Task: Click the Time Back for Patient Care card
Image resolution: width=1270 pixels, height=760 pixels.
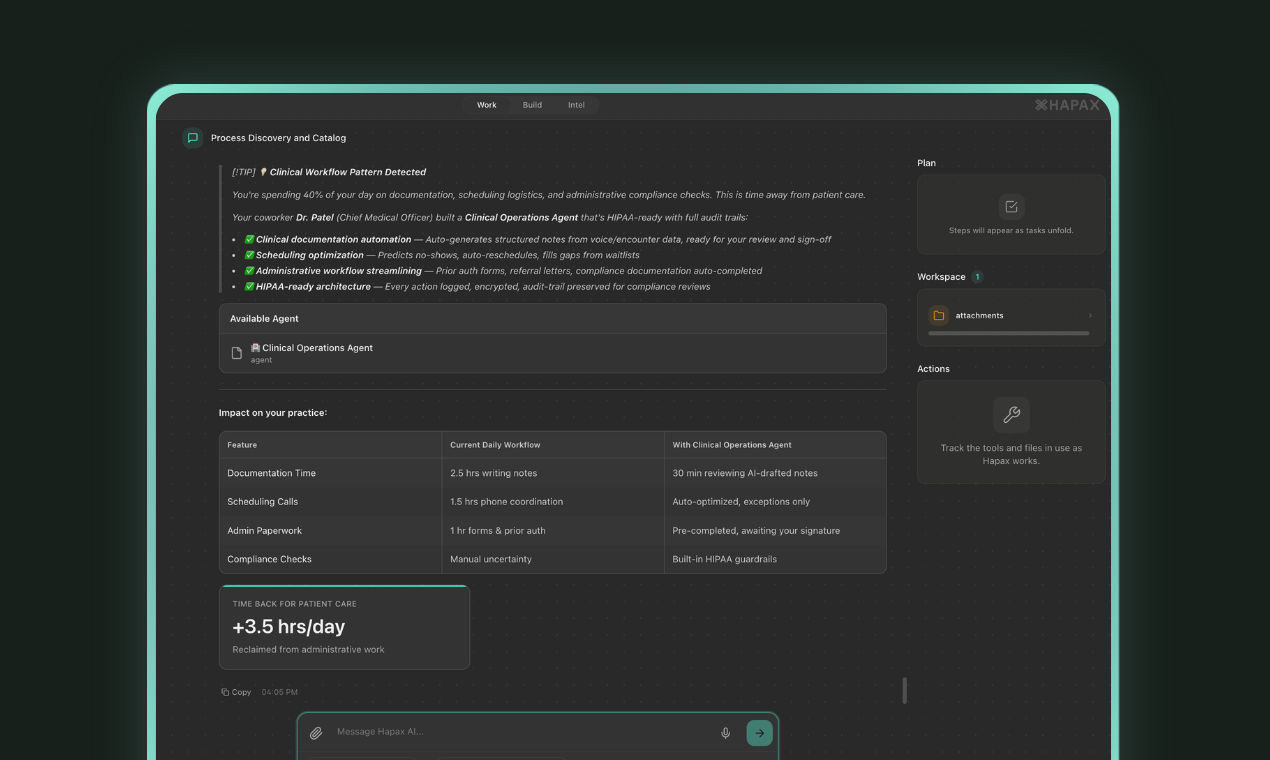Action: (344, 628)
